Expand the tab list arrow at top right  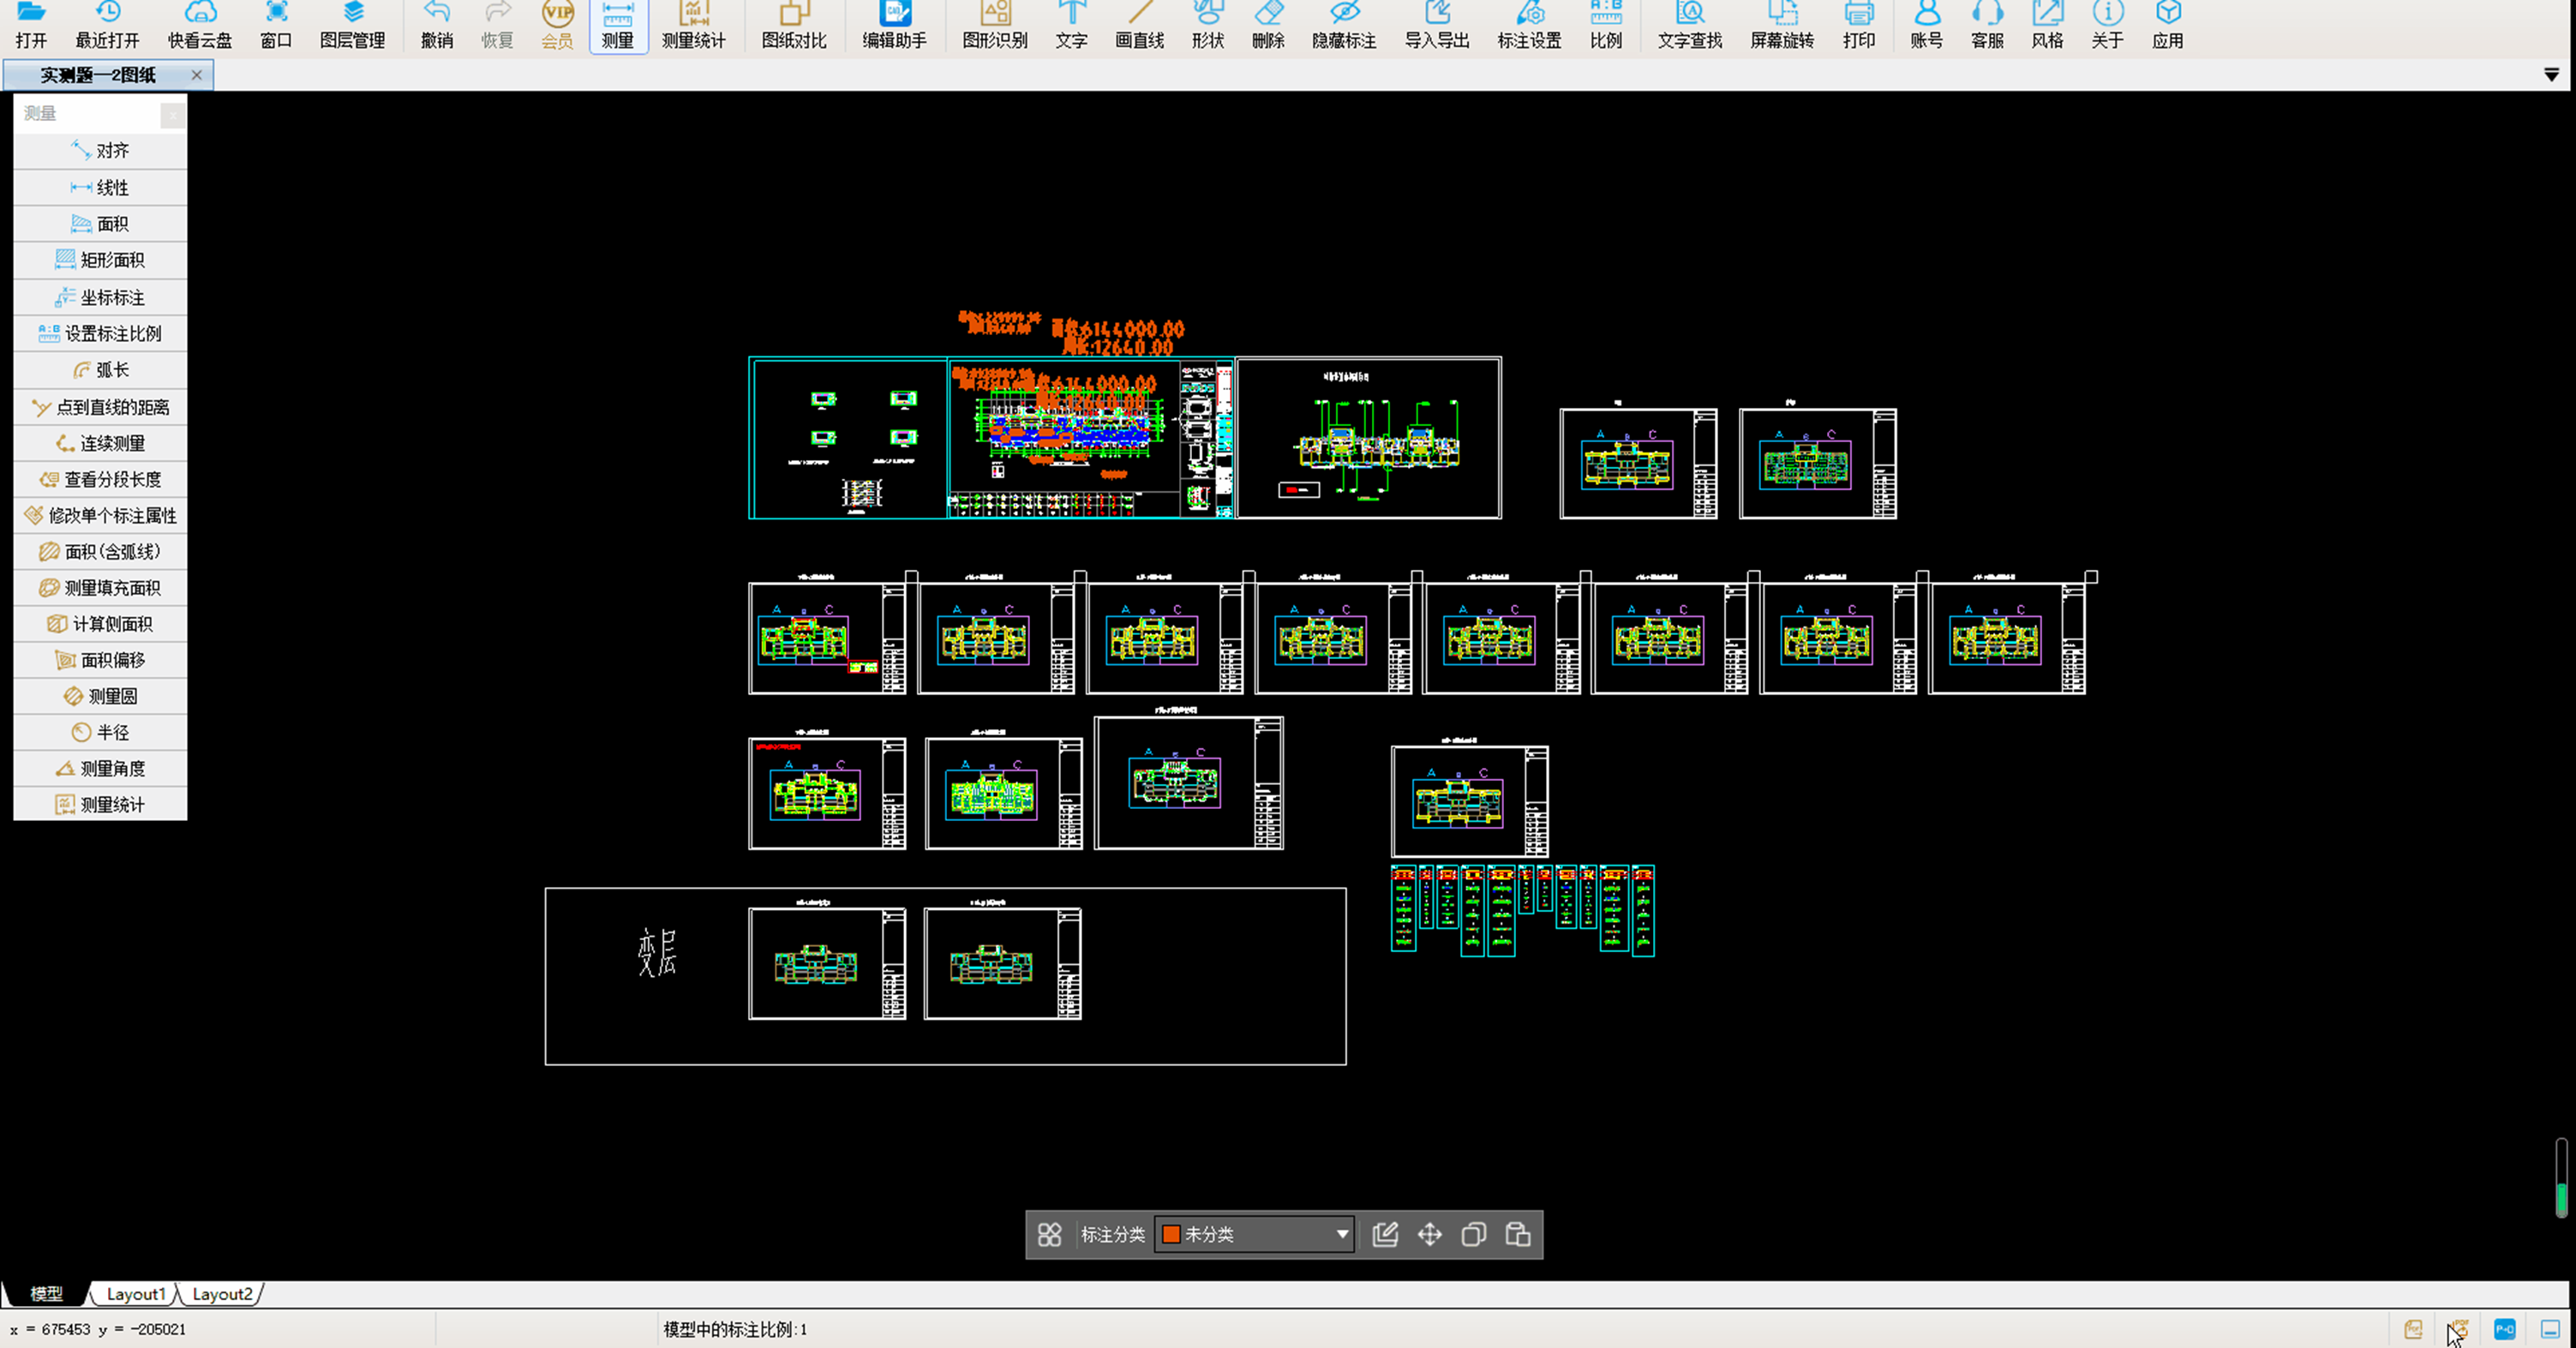[x=2551, y=75]
